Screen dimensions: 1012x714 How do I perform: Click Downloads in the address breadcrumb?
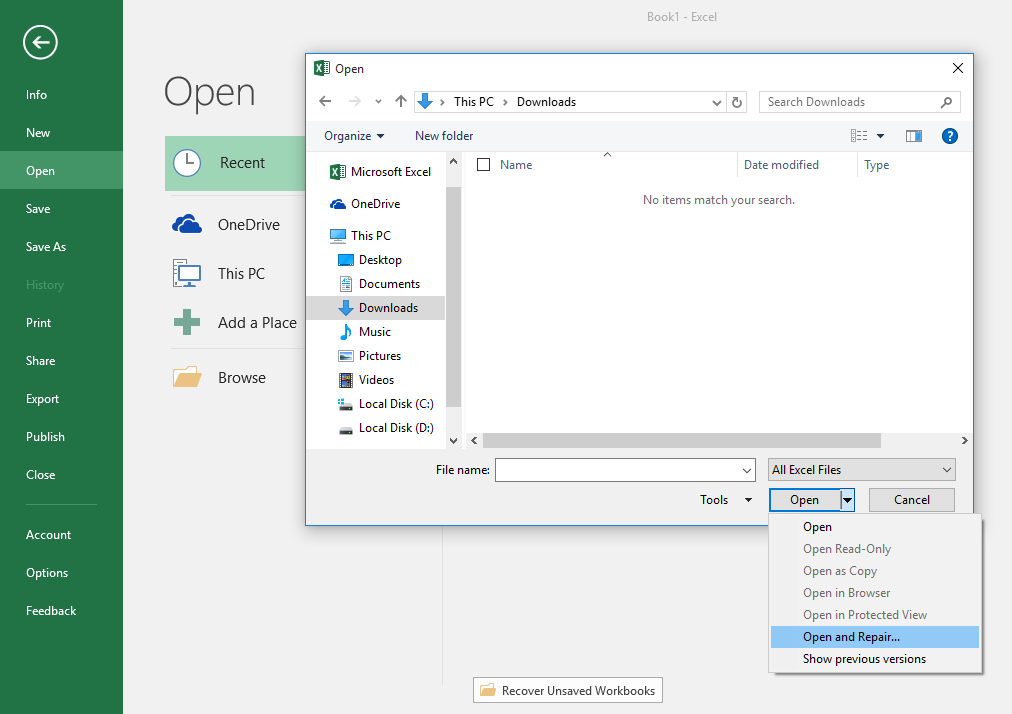click(546, 102)
